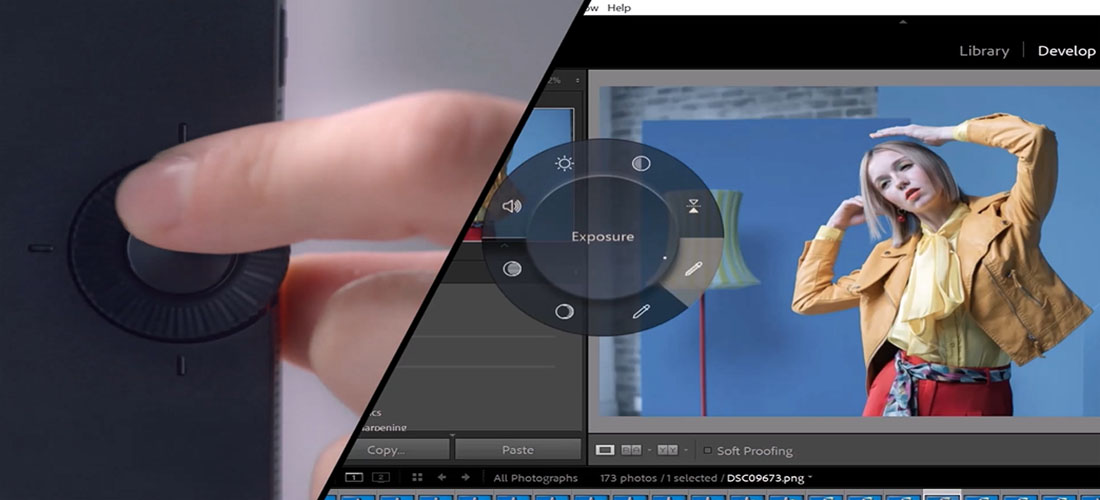Screen dimensions: 1100x500
Task: Select the brightness sun icon in radial menu
Action: (x=565, y=164)
